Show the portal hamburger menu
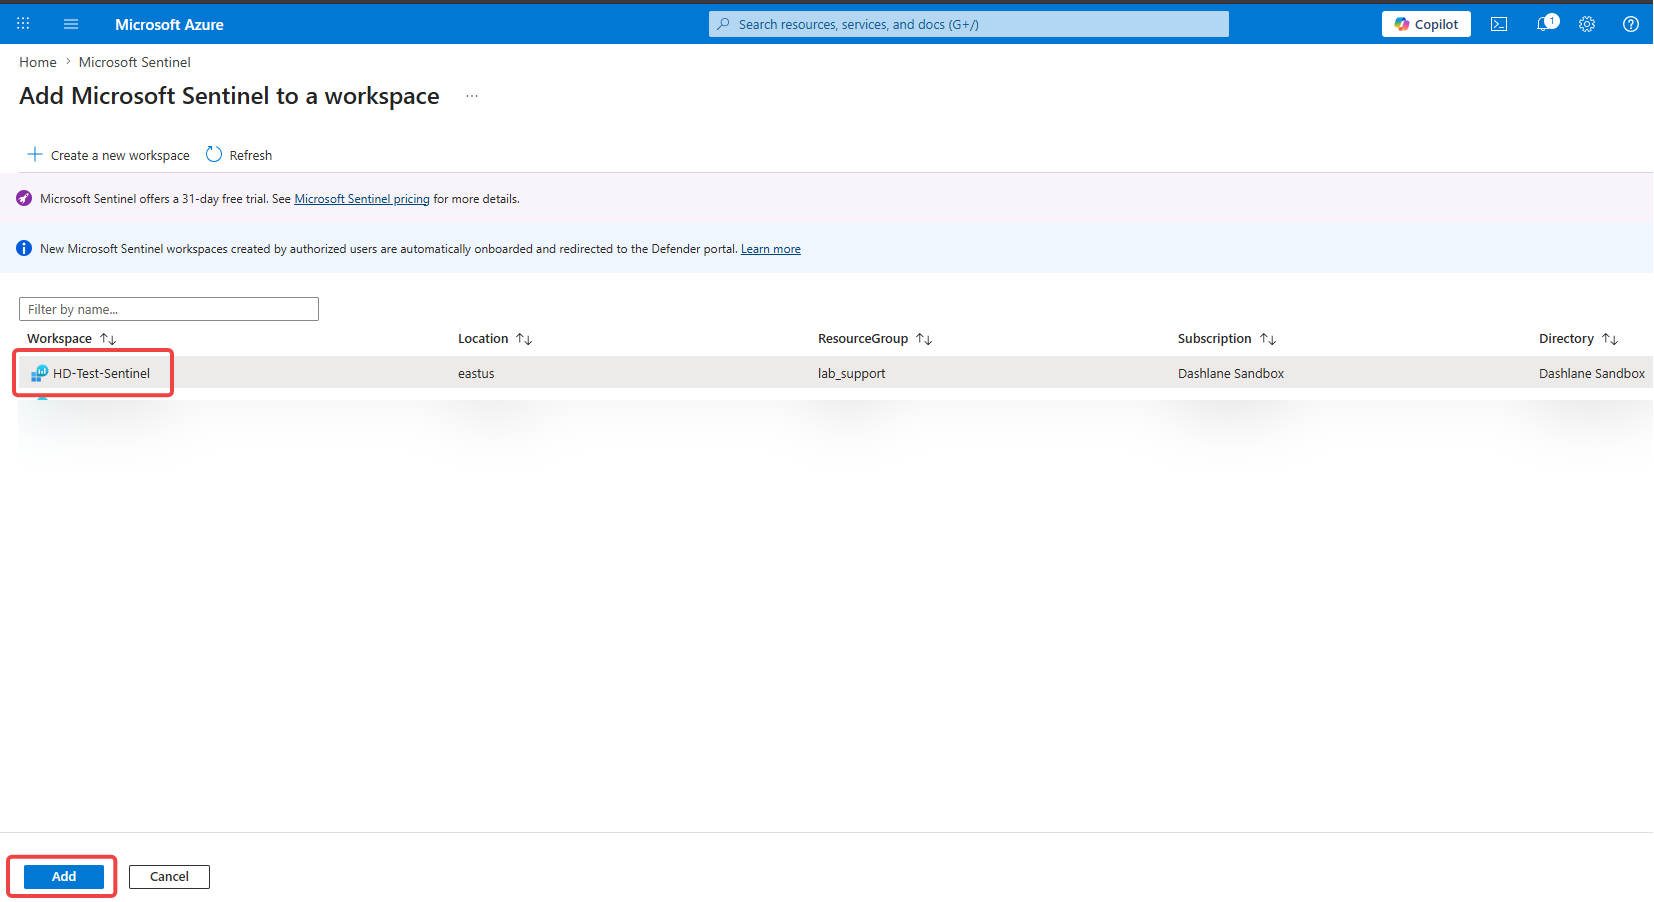The width and height of the screenshot is (1654, 902). point(71,24)
